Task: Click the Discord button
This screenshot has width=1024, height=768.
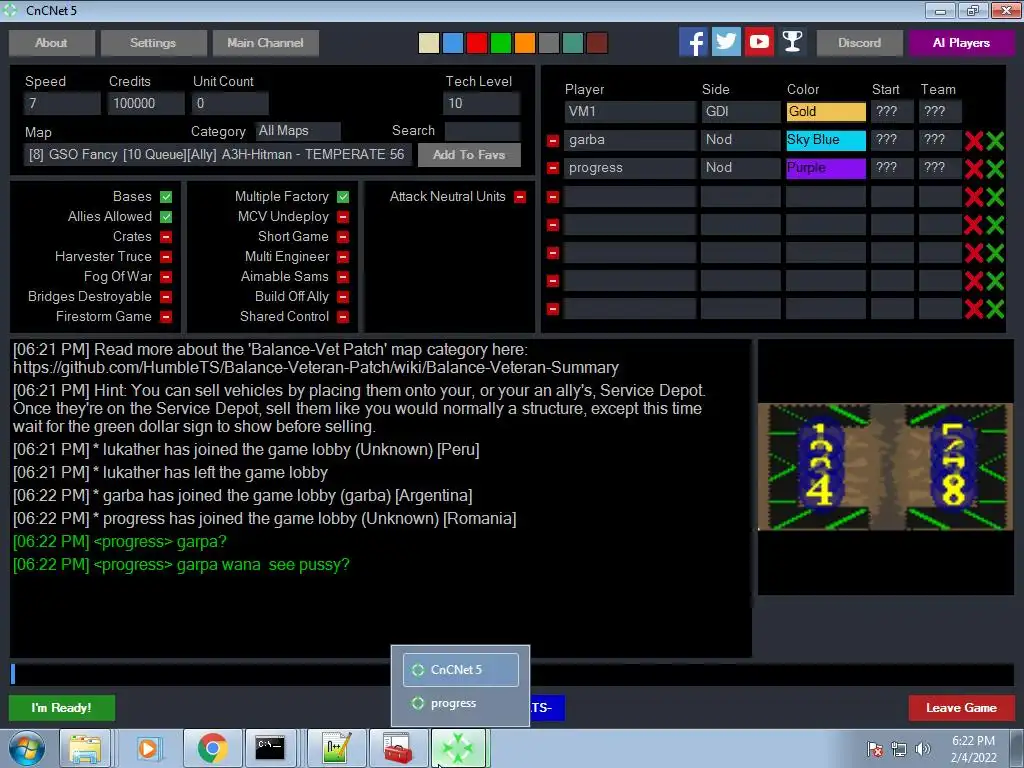Action: [x=859, y=43]
